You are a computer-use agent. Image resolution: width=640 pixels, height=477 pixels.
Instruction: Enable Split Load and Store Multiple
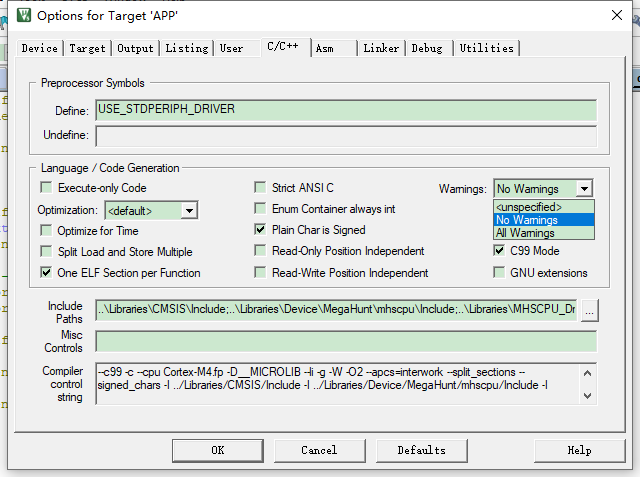(46, 251)
